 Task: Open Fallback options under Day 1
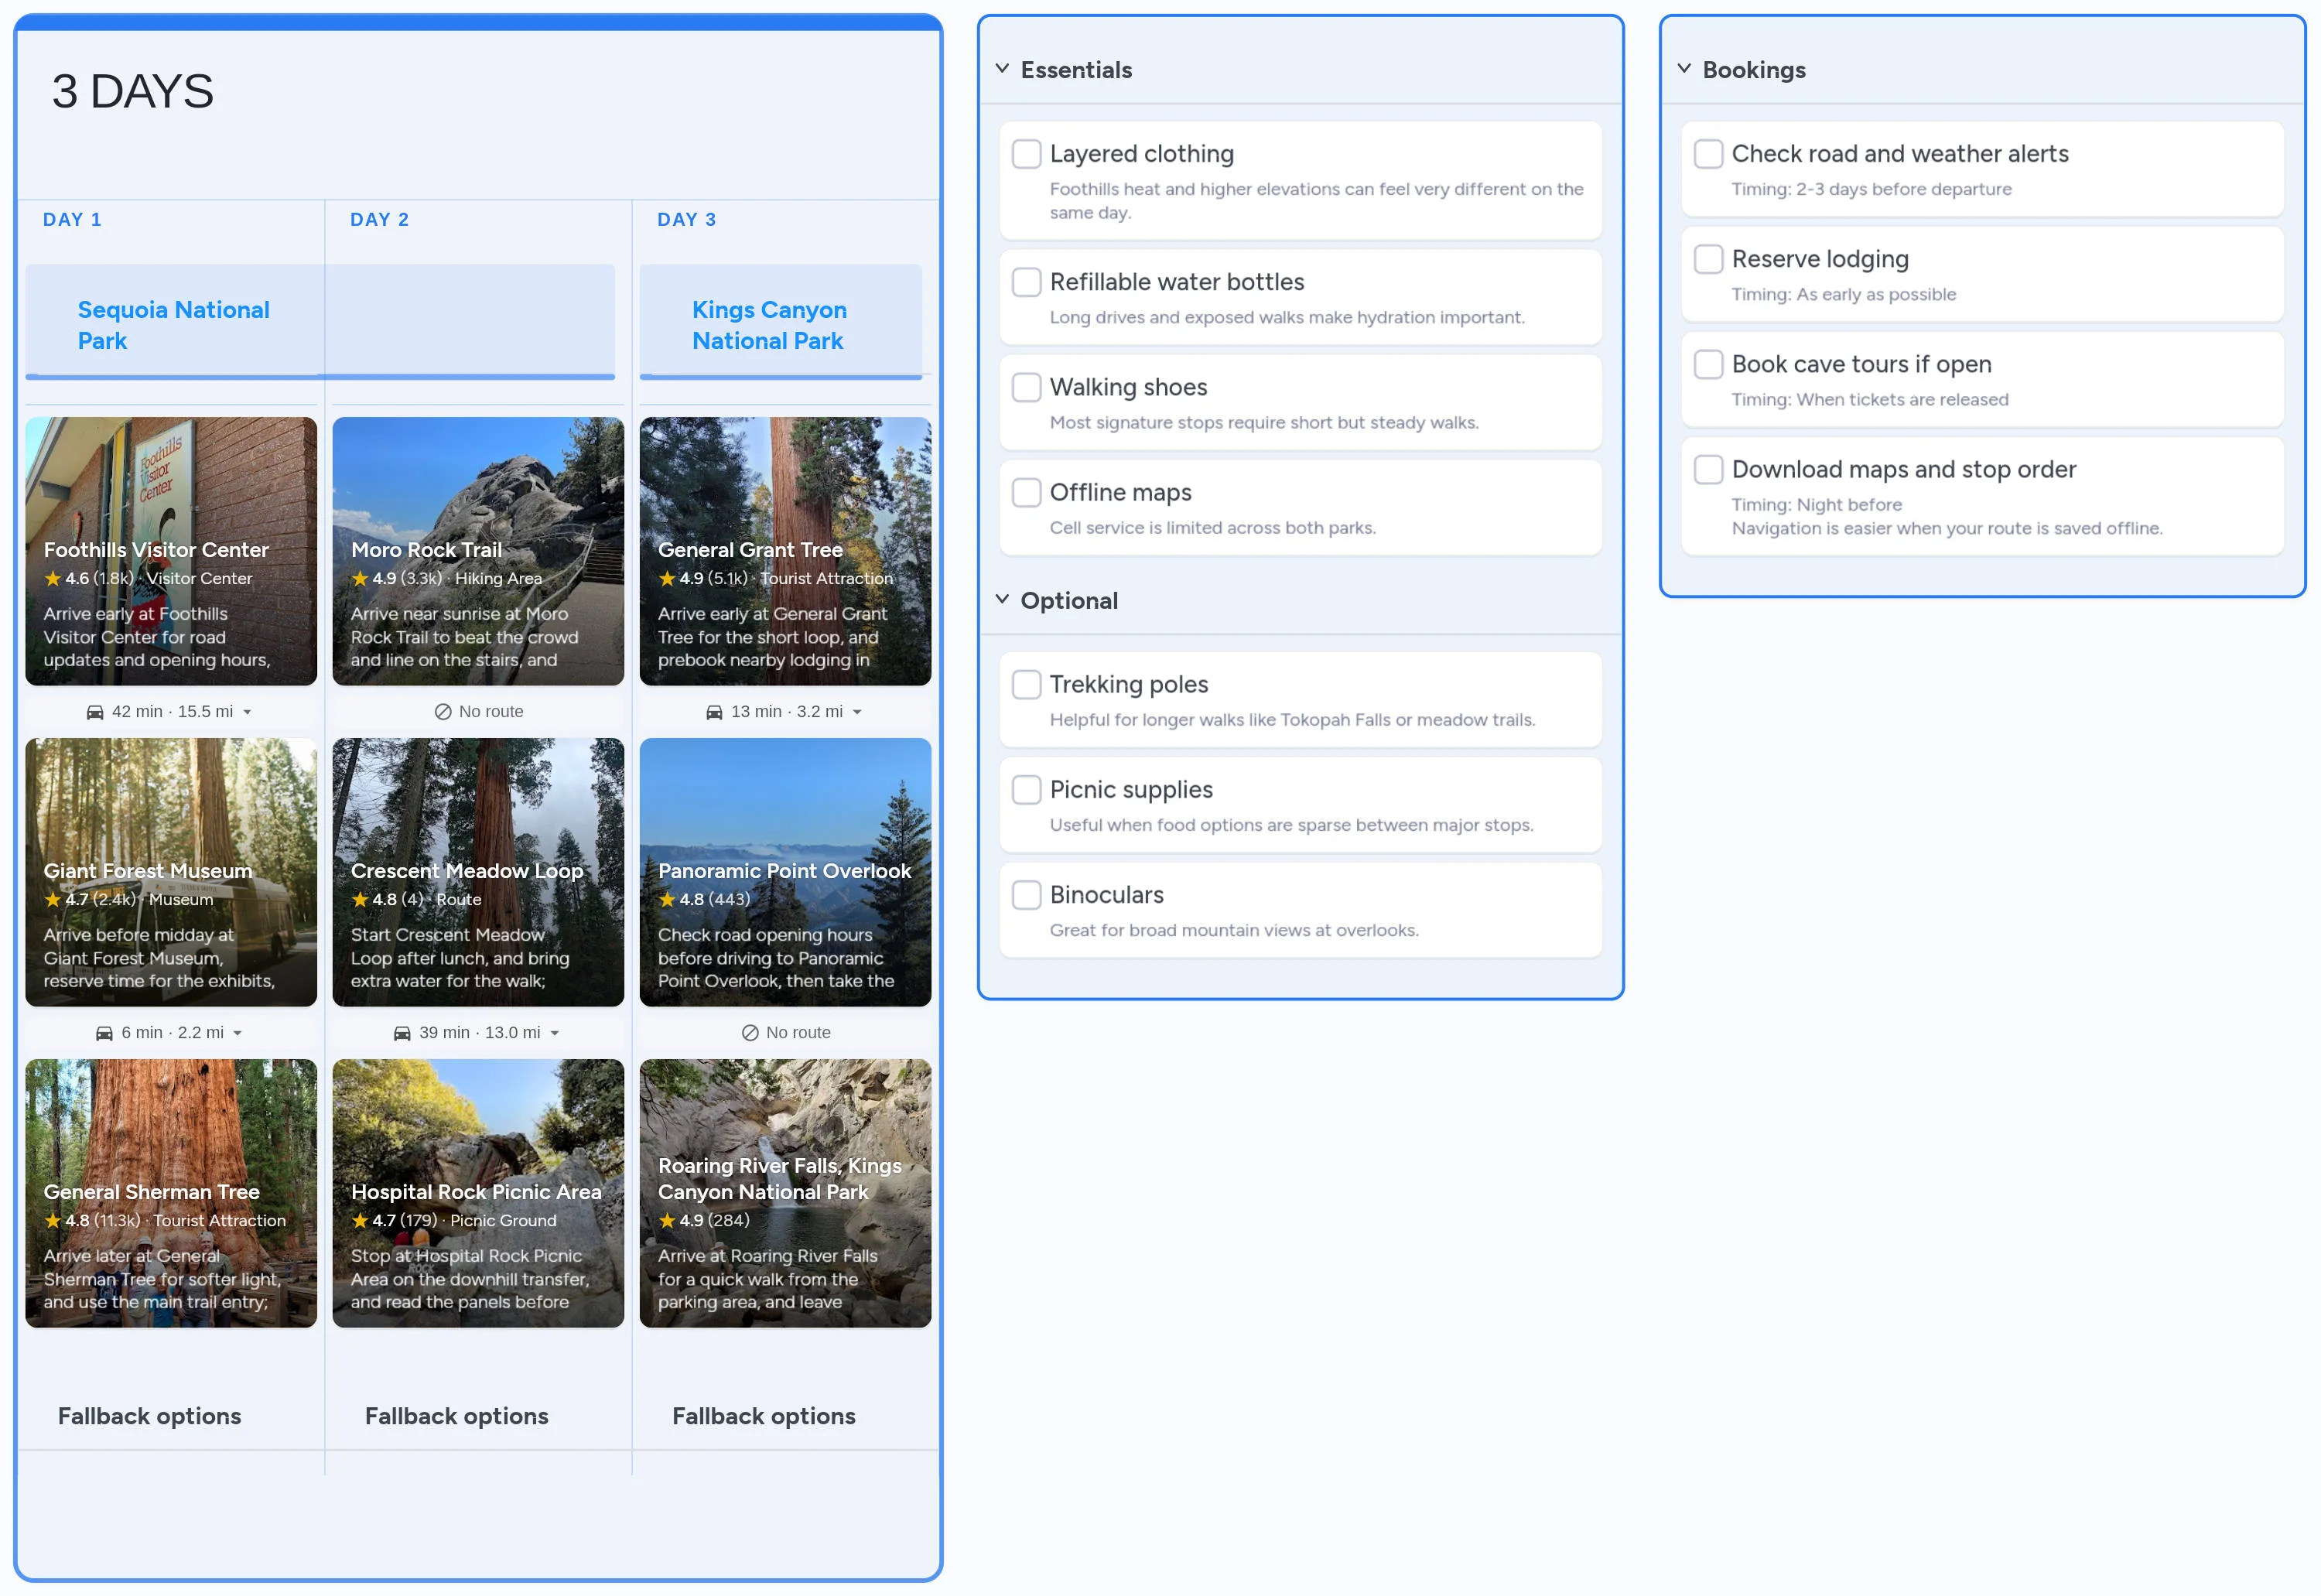[x=149, y=1415]
